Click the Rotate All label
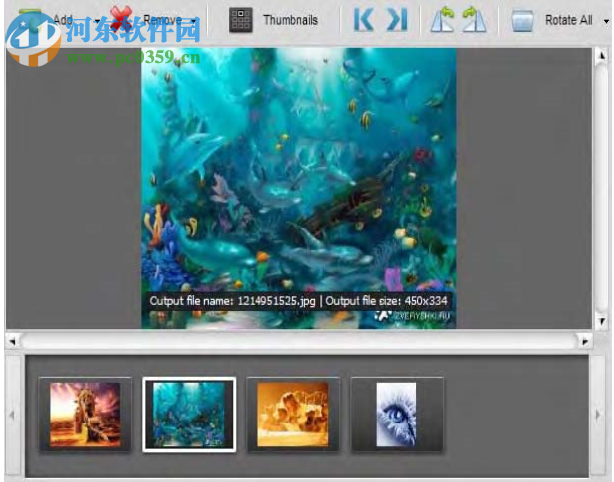 569,20
